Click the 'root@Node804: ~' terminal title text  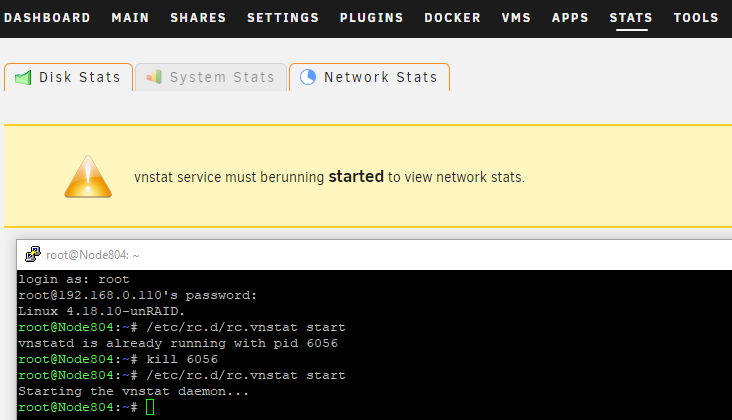[x=92, y=255]
